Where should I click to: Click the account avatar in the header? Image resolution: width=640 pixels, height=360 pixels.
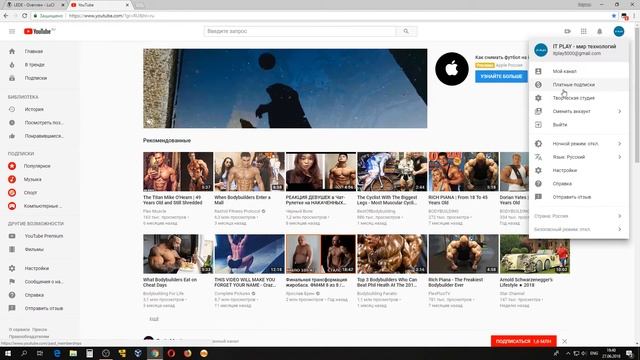[x=619, y=31]
